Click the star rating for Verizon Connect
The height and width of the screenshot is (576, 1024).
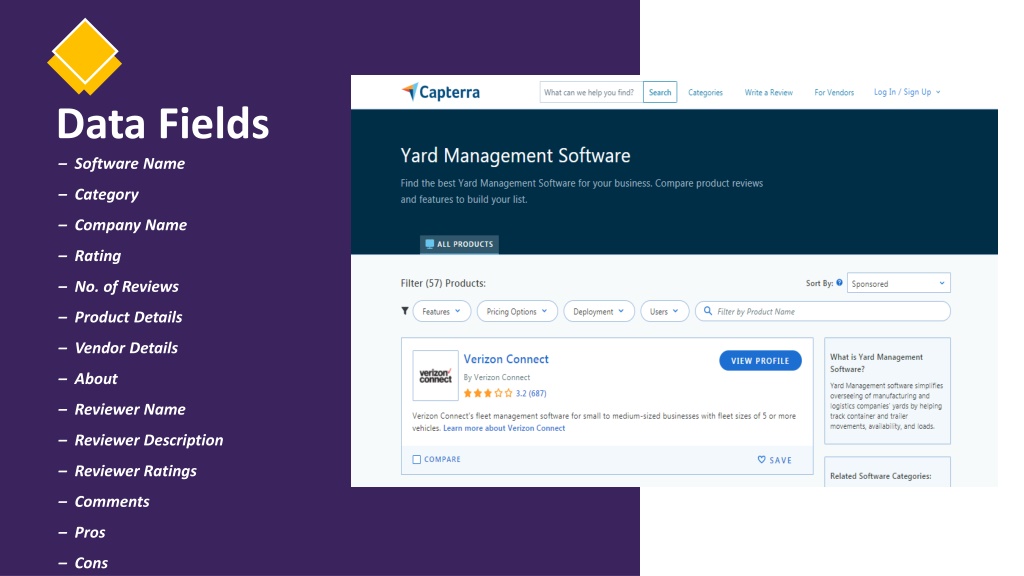pyautogui.click(x=488, y=393)
